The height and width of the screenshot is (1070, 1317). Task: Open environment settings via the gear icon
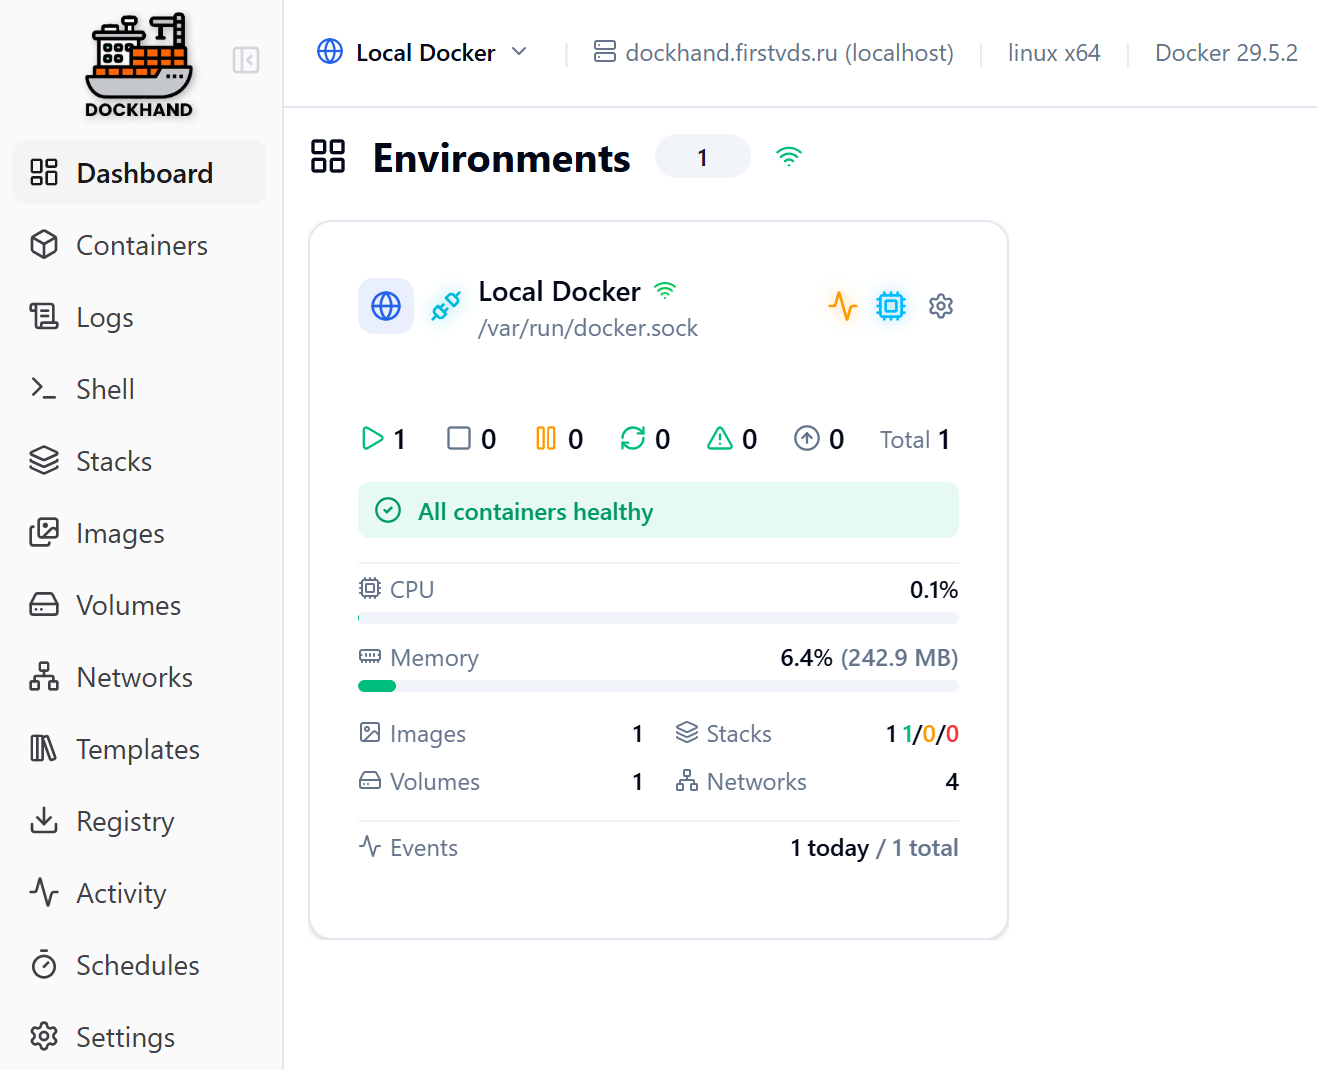pyautogui.click(x=941, y=305)
